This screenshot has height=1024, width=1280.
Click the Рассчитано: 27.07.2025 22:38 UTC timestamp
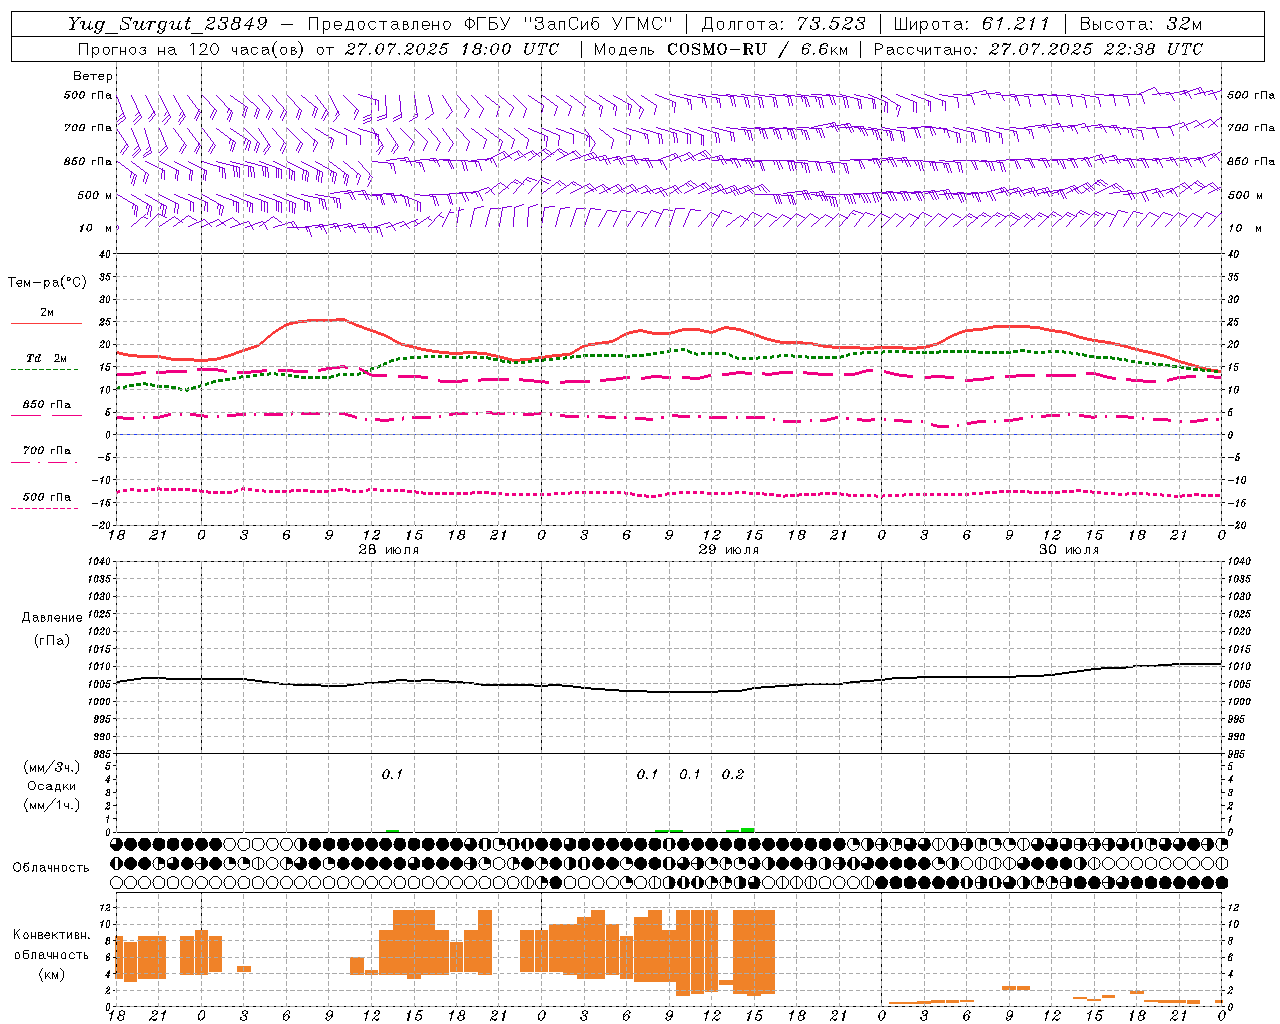[x=1038, y=48]
